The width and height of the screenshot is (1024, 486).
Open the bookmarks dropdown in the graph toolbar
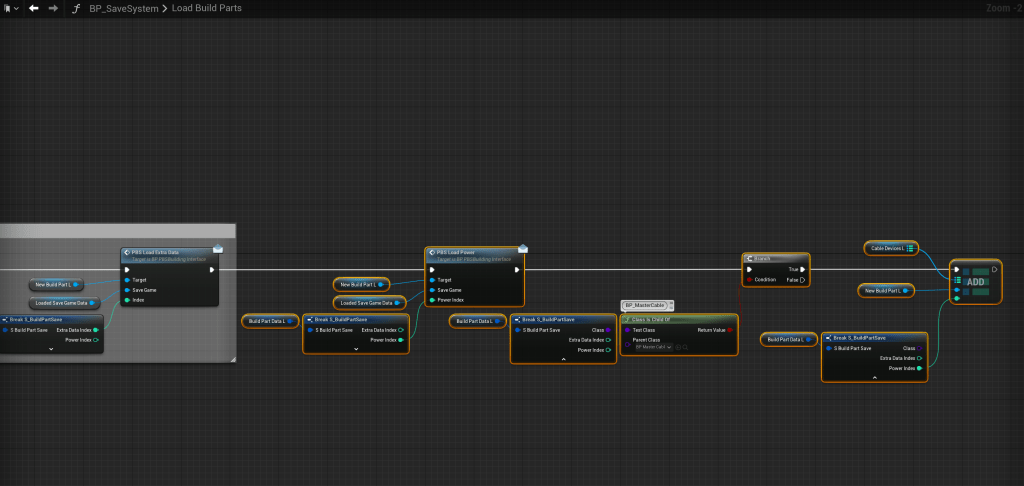tap(10, 8)
